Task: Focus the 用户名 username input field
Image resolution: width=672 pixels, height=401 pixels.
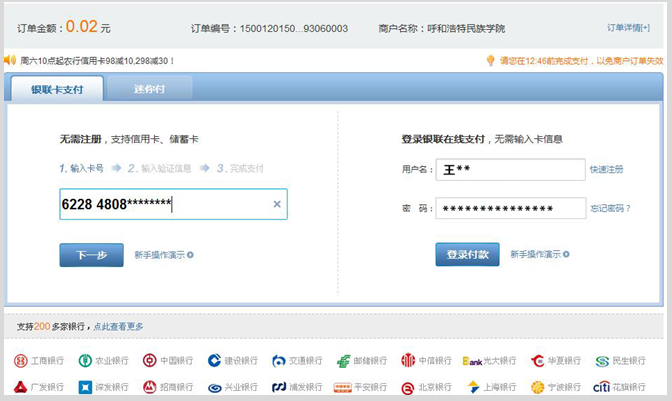Action: coord(510,170)
